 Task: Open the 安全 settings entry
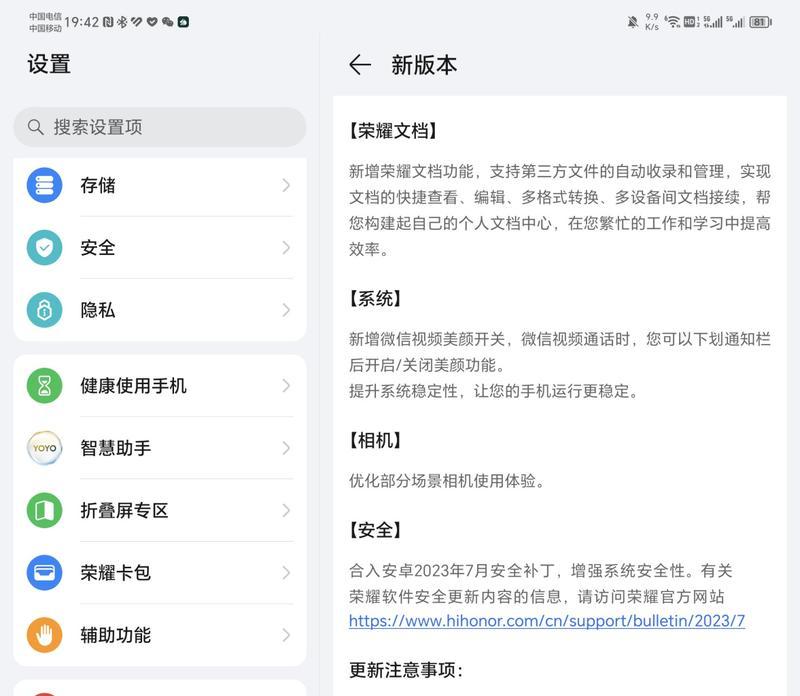point(160,247)
